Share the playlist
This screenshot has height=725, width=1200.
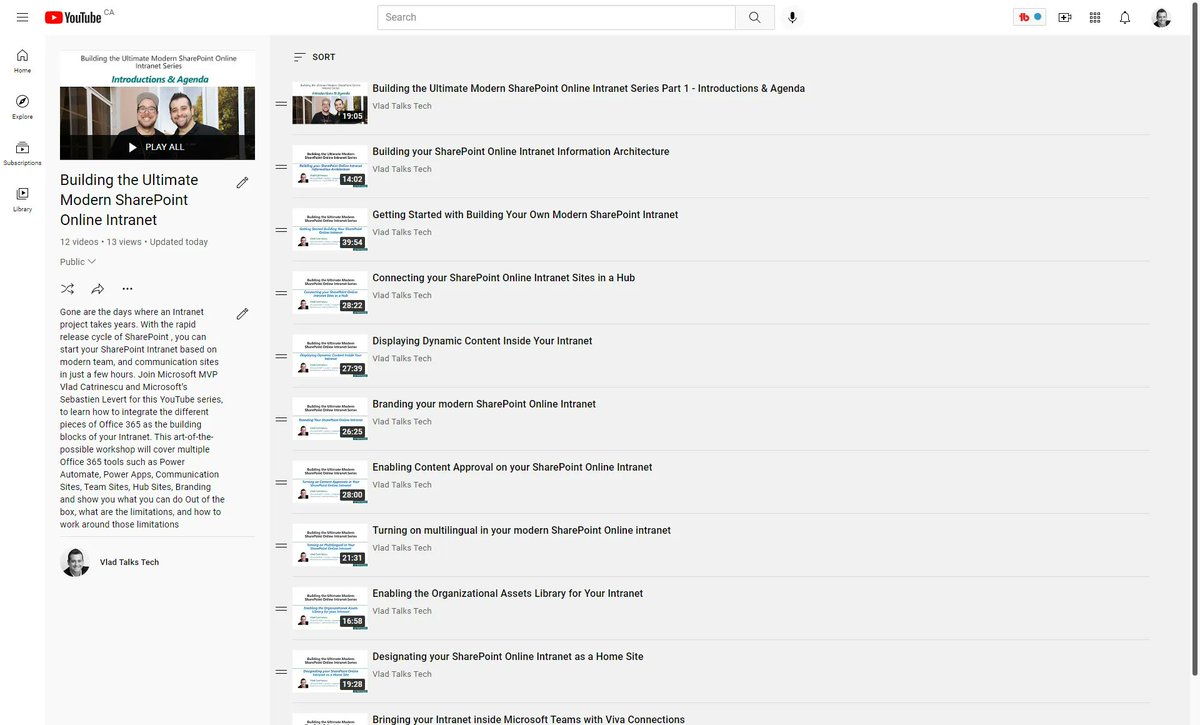click(x=97, y=289)
